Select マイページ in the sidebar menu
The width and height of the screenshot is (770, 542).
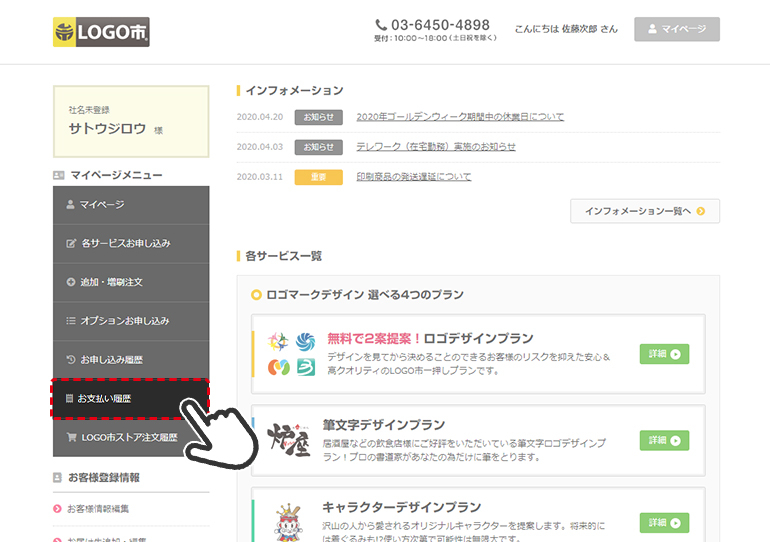tap(131, 205)
